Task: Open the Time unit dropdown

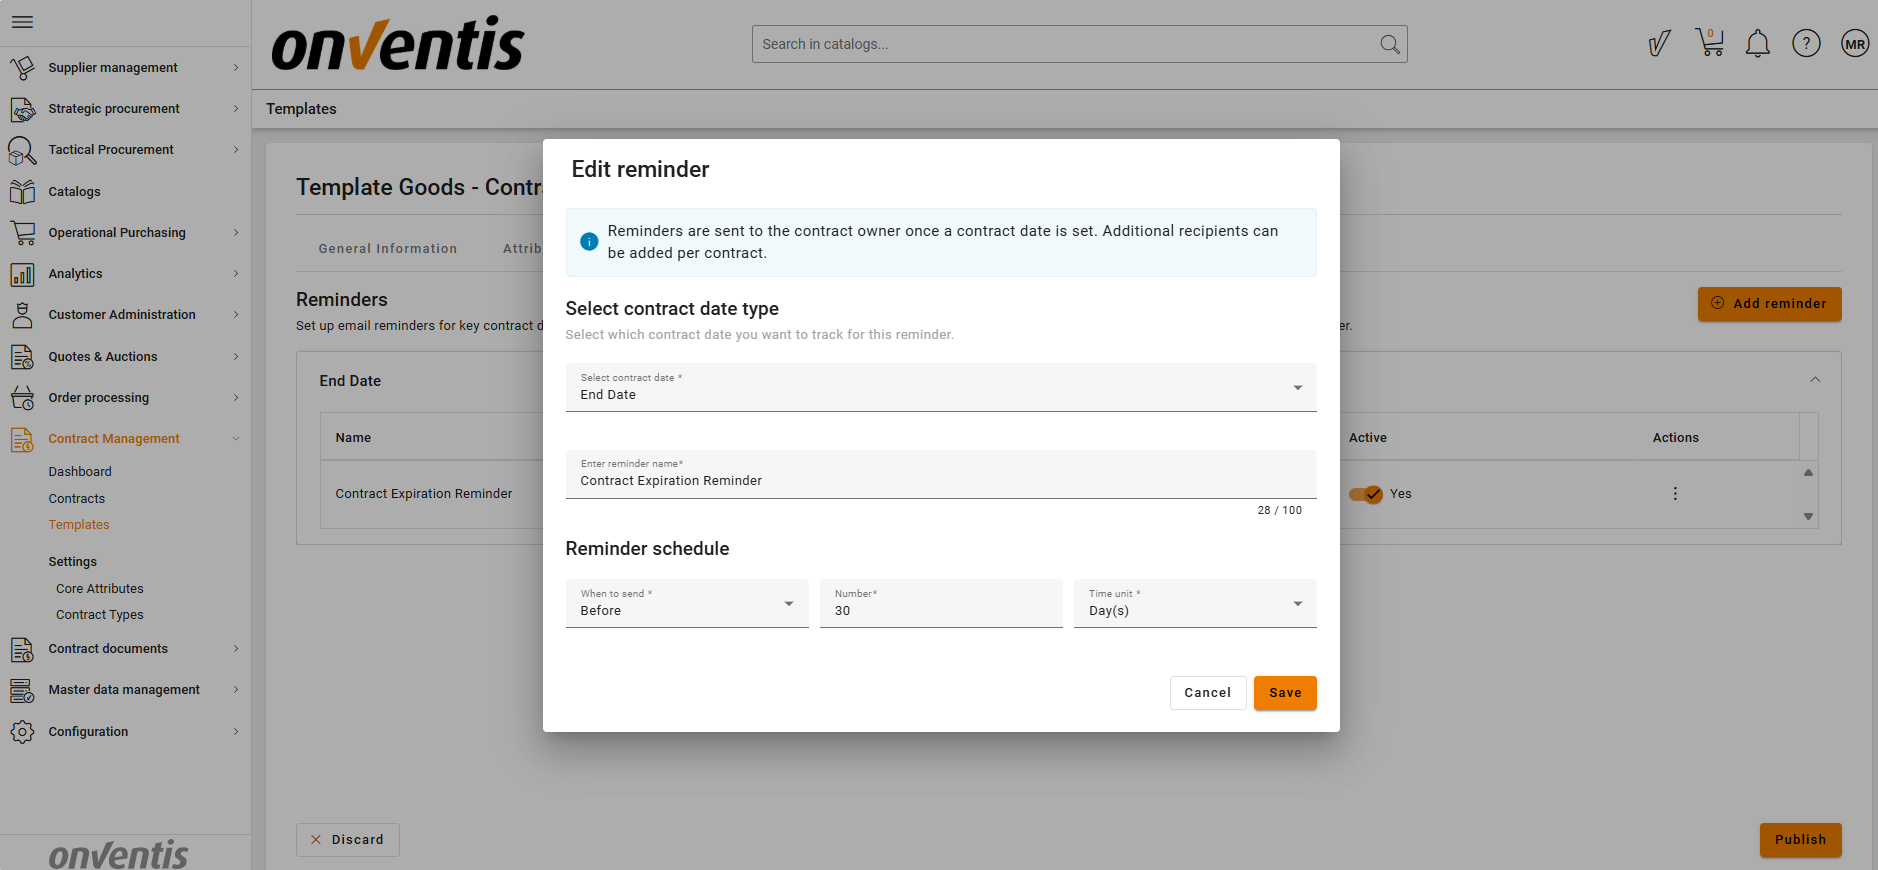Action: click(x=1194, y=603)
